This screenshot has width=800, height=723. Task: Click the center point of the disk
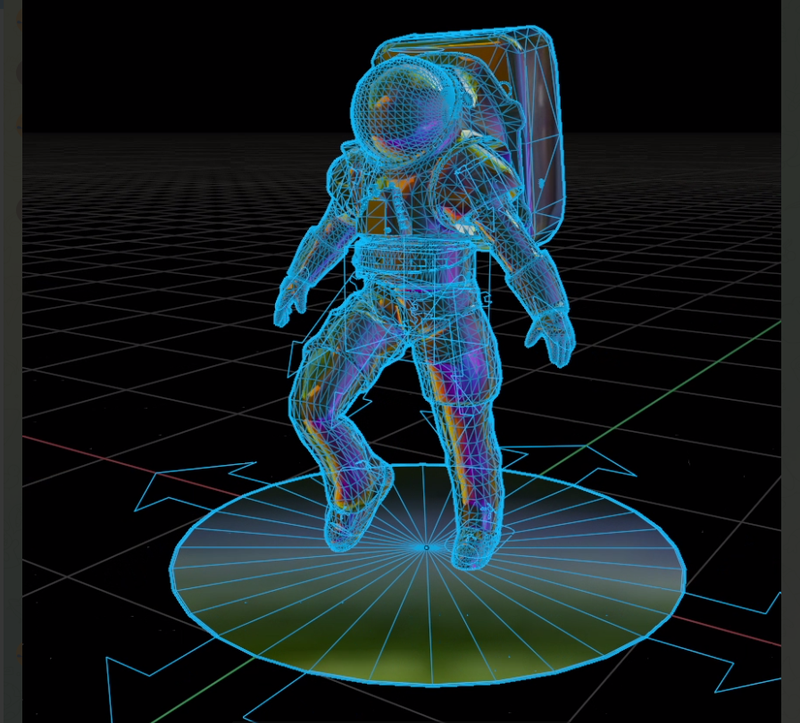(x=427, y=548)
